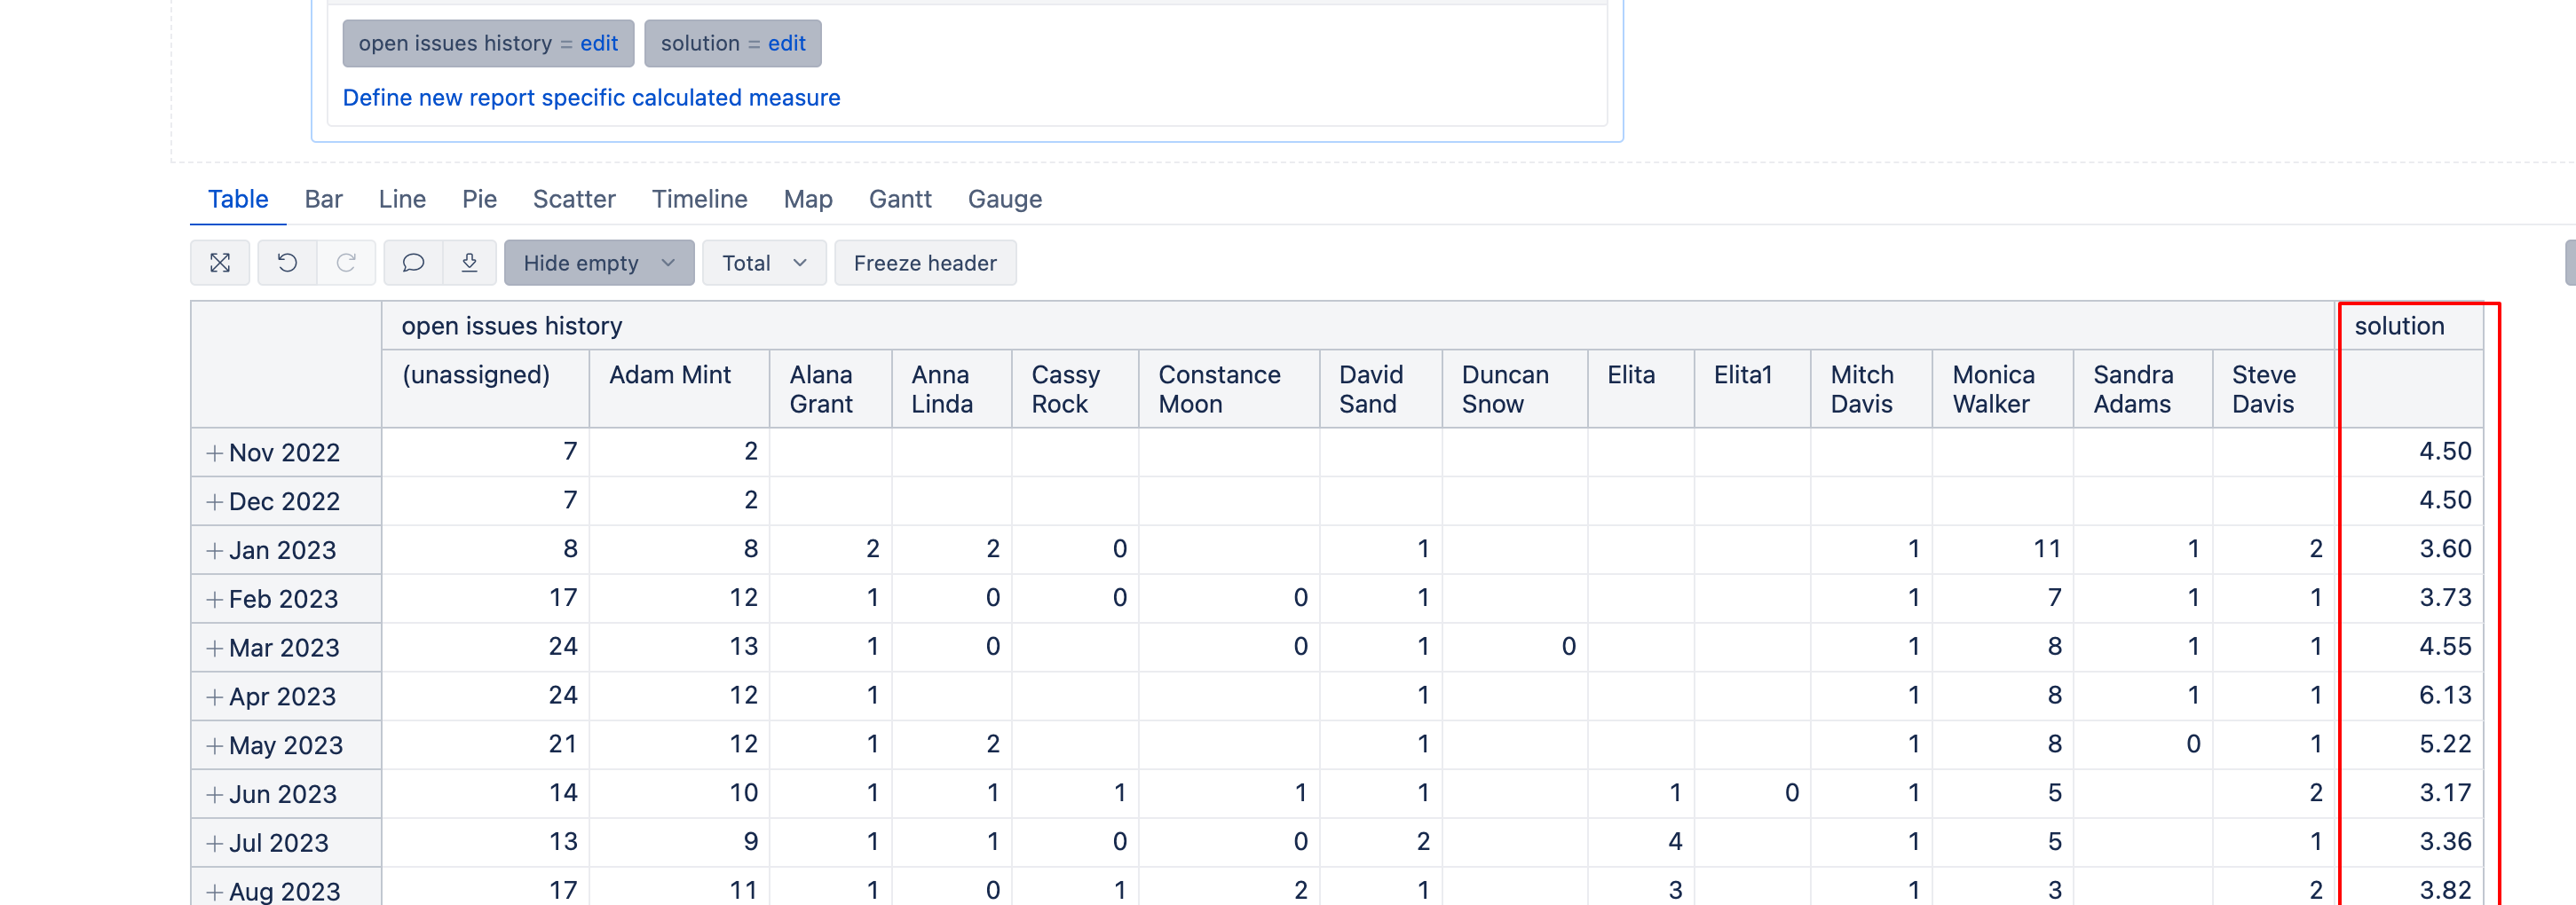Click the unassigned value 14 for Jun 2023
This screenshot has height=905, width=2576.
(x=563, y=793)
